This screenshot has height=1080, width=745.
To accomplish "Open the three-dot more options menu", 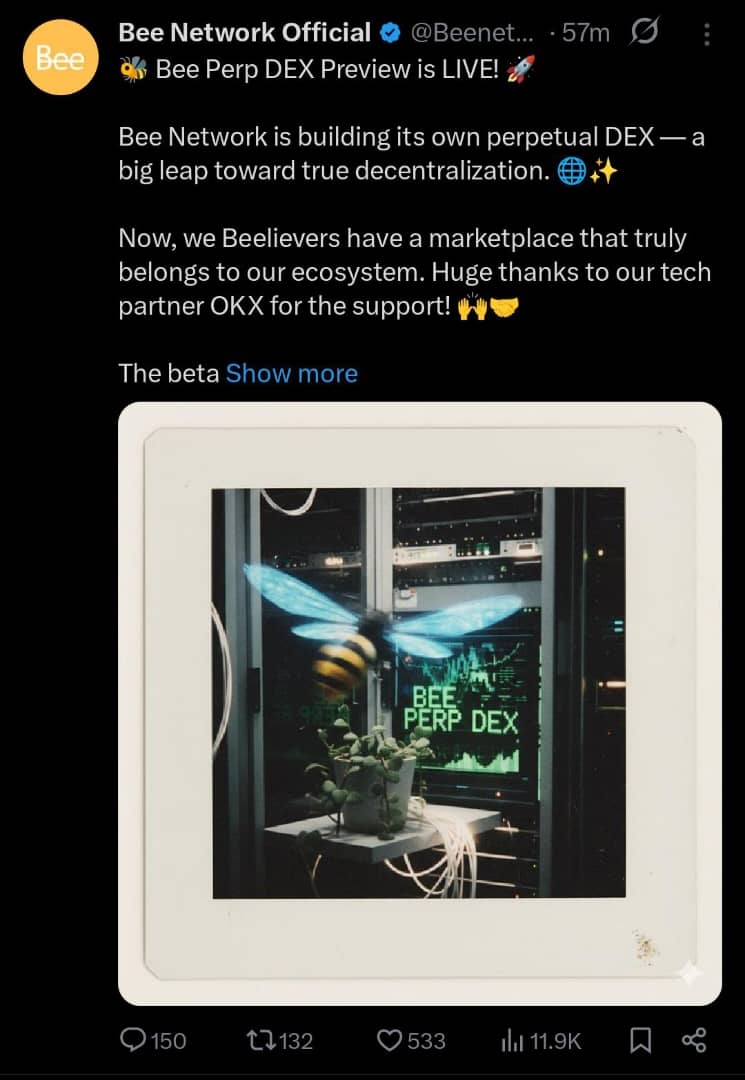I will (x=706, y=34).
